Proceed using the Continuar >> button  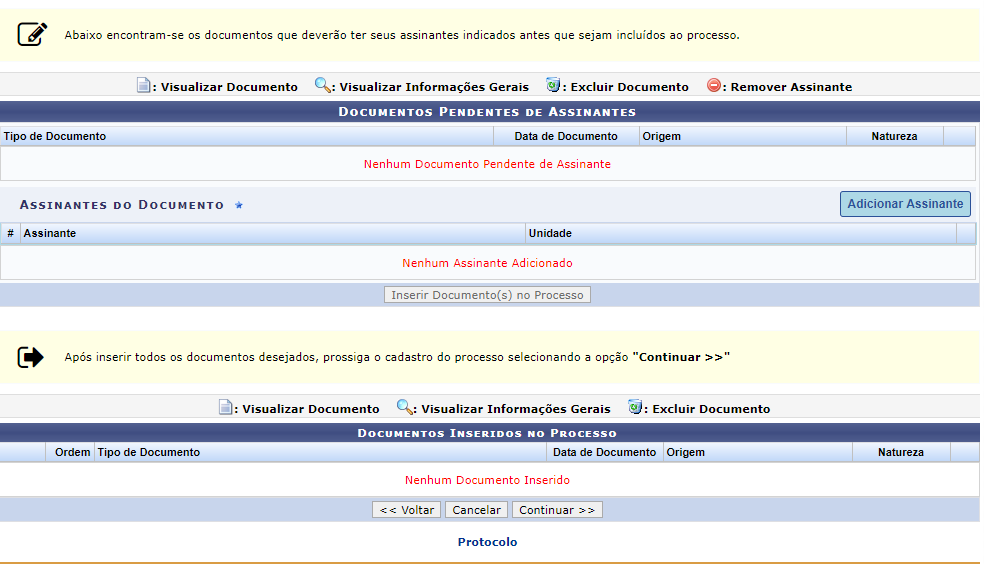click(x=557, y=510)
